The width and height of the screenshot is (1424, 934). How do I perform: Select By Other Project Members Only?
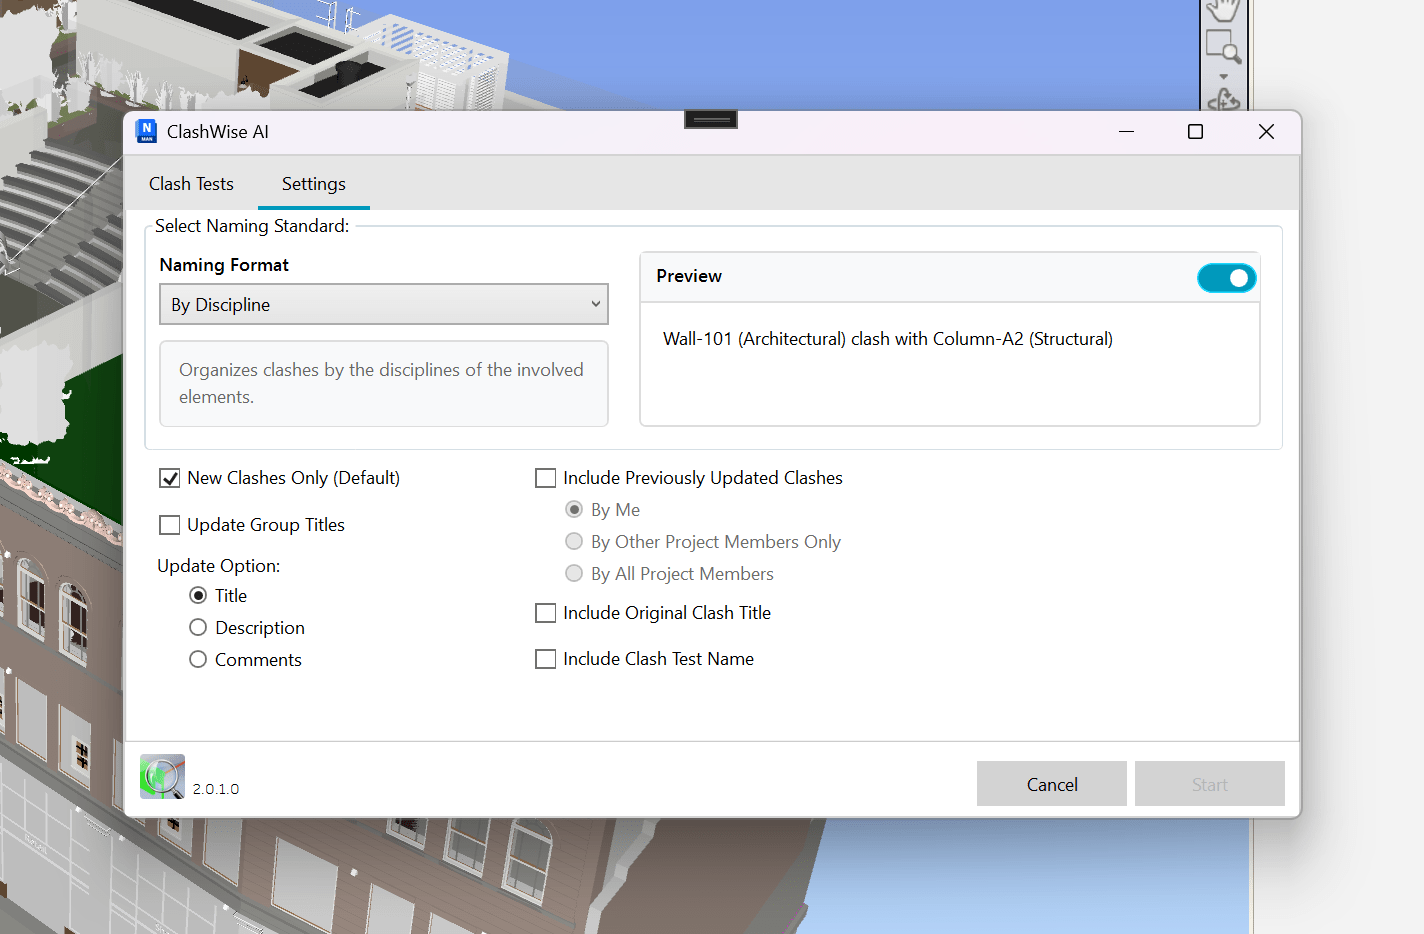coord(574,542)
